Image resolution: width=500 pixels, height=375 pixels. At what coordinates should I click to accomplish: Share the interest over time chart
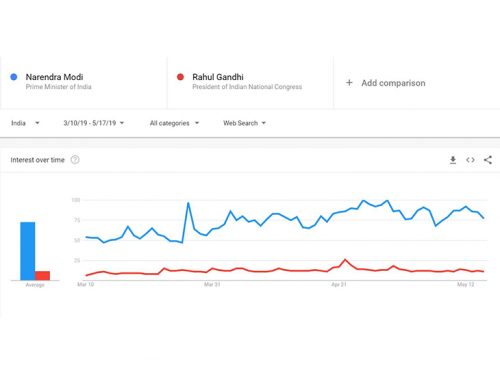[x=488, y=160]
